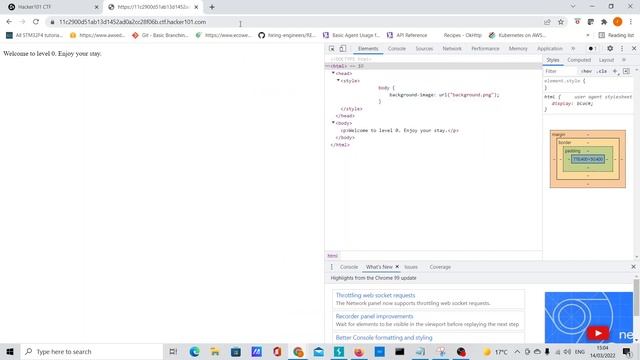Go back to previous page
The width and height of the screenshot is (640, 360).
pos(9,22)
